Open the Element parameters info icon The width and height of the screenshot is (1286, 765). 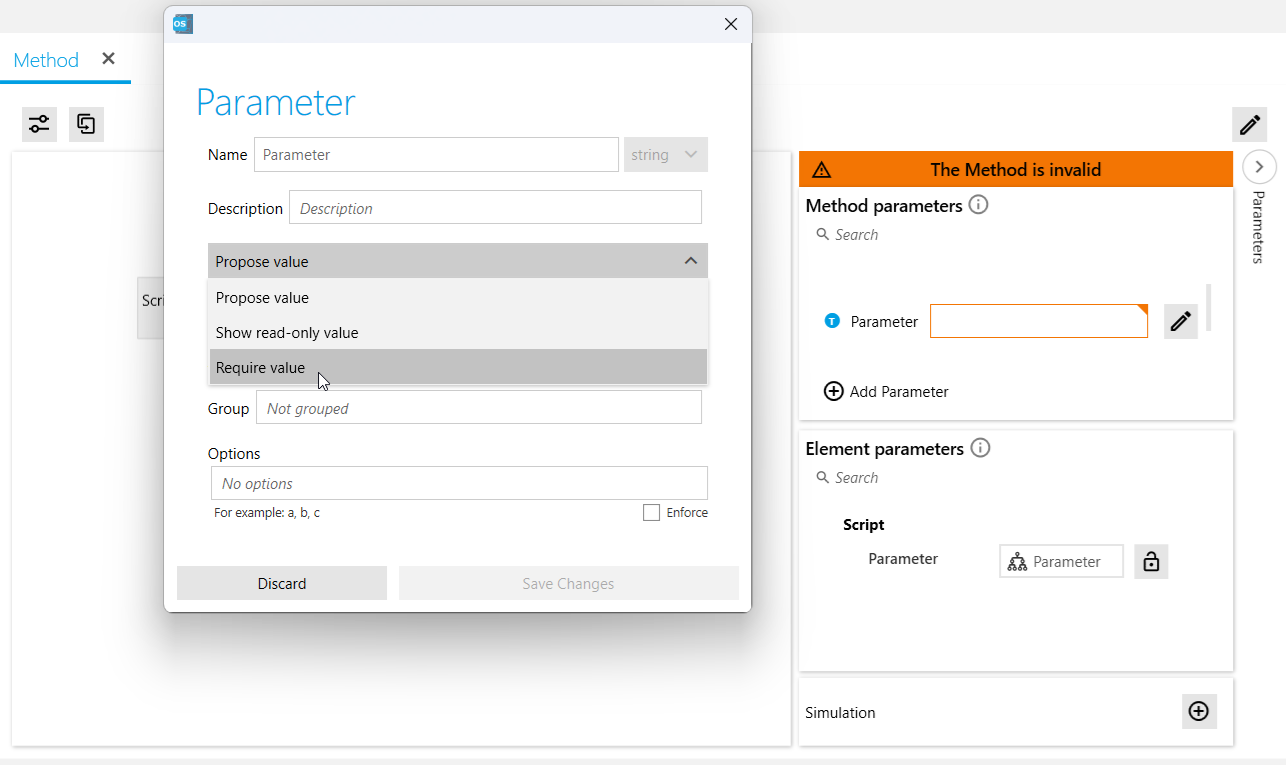980,449
